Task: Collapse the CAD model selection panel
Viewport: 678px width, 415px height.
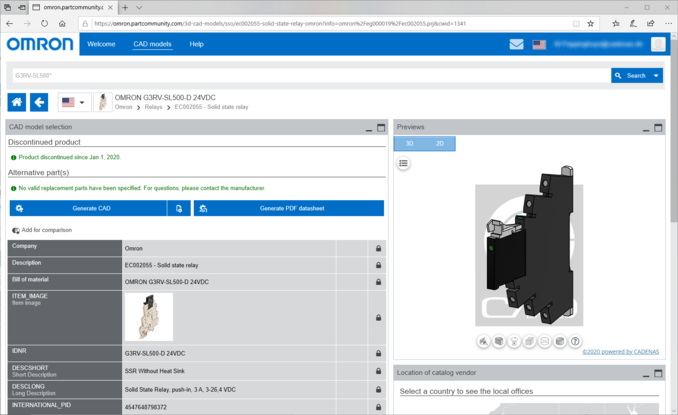Action: click(368, 128)
